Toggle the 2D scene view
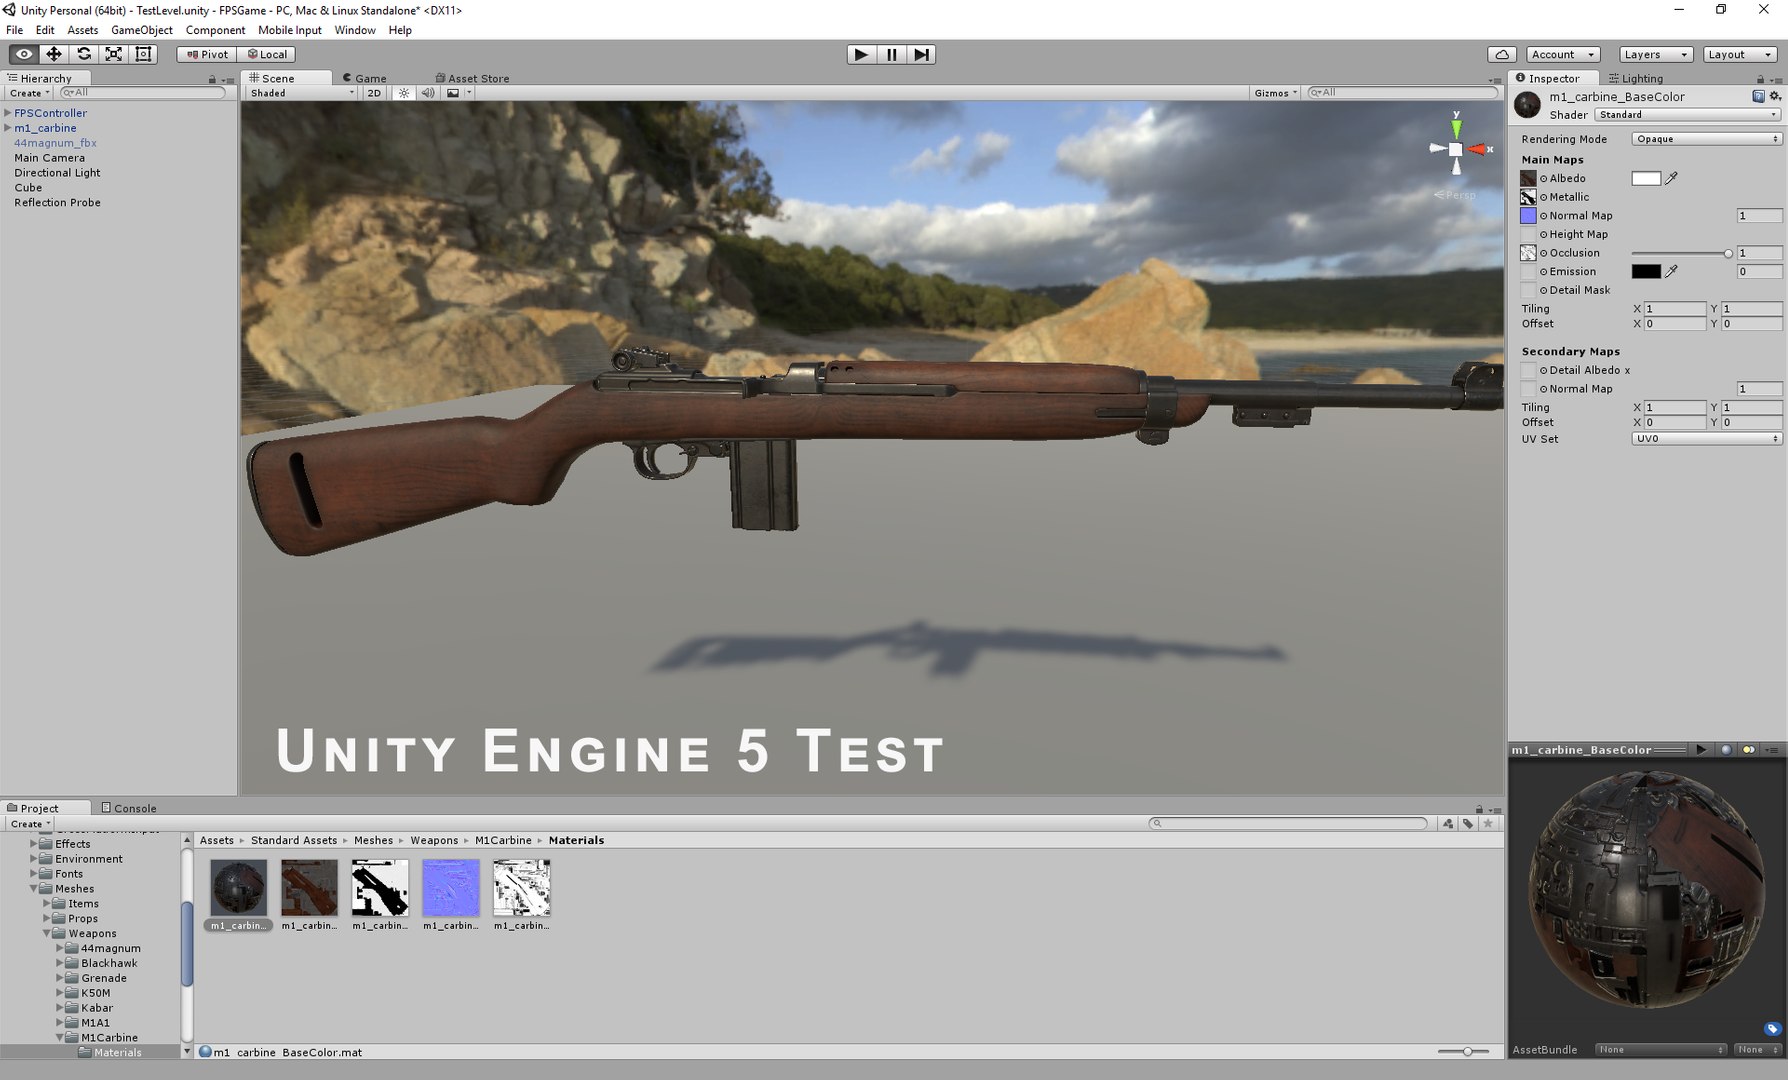This screenshot has height=1080, width=1788. pyautogui.click(x=374, y=93)
